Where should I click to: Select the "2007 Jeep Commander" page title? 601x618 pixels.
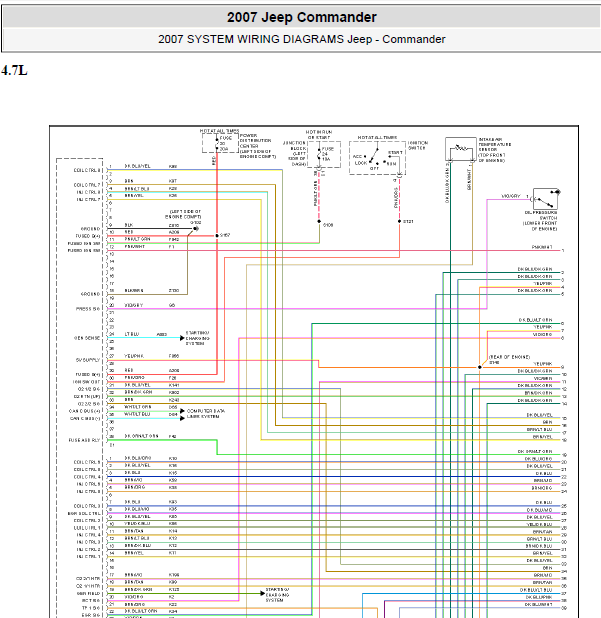tap(301, 17)
